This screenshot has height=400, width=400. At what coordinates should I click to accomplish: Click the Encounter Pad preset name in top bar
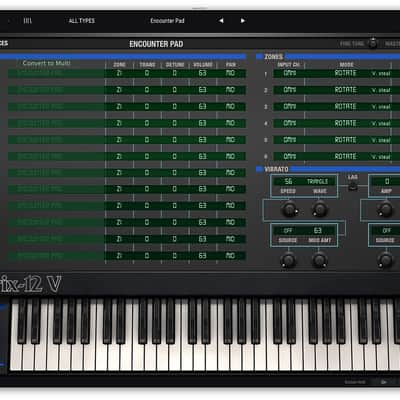click(167, 21)
